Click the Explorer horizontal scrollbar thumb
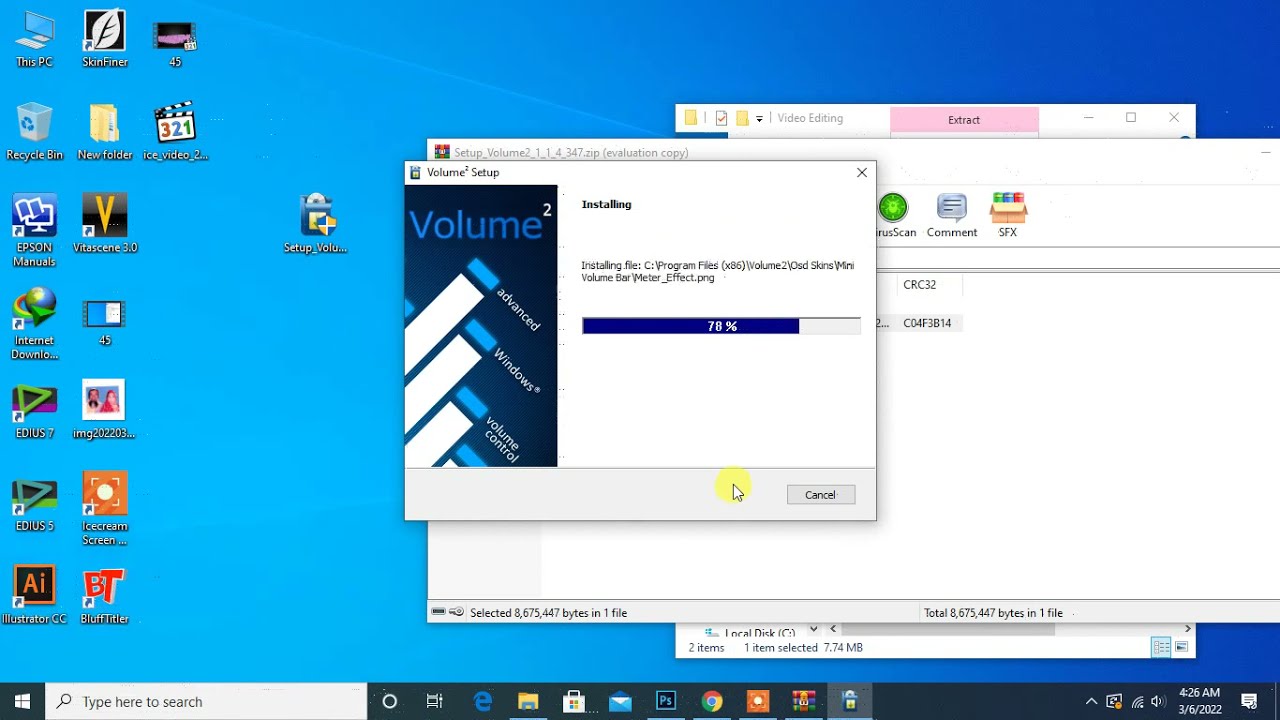The width and height of the screenshot is (1280, 720). click(x=948, y=630)
